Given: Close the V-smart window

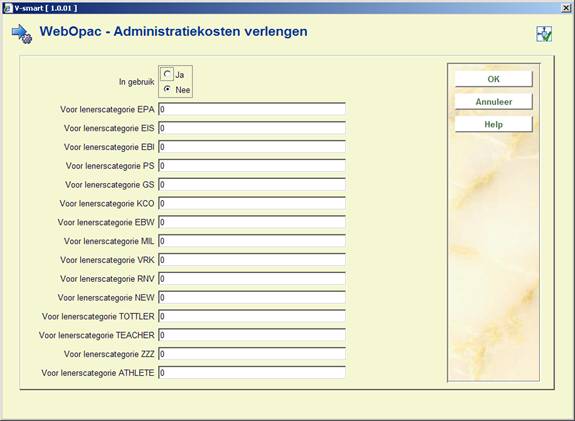Looking at the screenshot, I should [567, 8].
